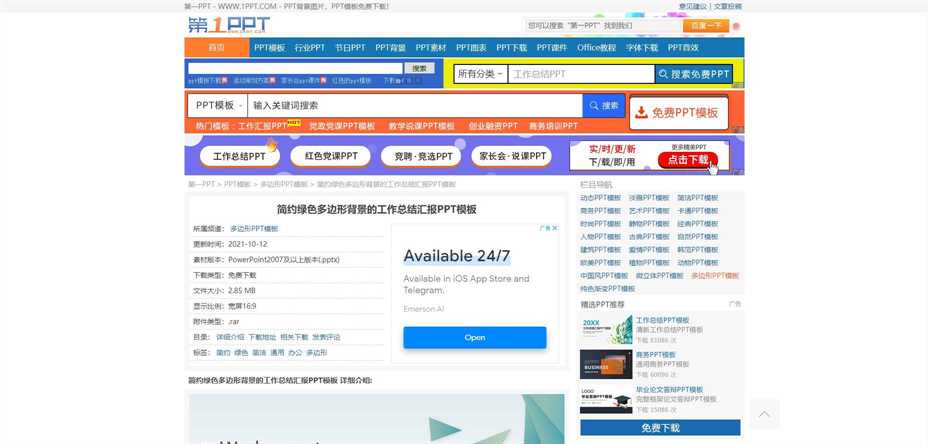
Task: Click the 输入关键词搜索 input field
Action: [x=414, y=105]
